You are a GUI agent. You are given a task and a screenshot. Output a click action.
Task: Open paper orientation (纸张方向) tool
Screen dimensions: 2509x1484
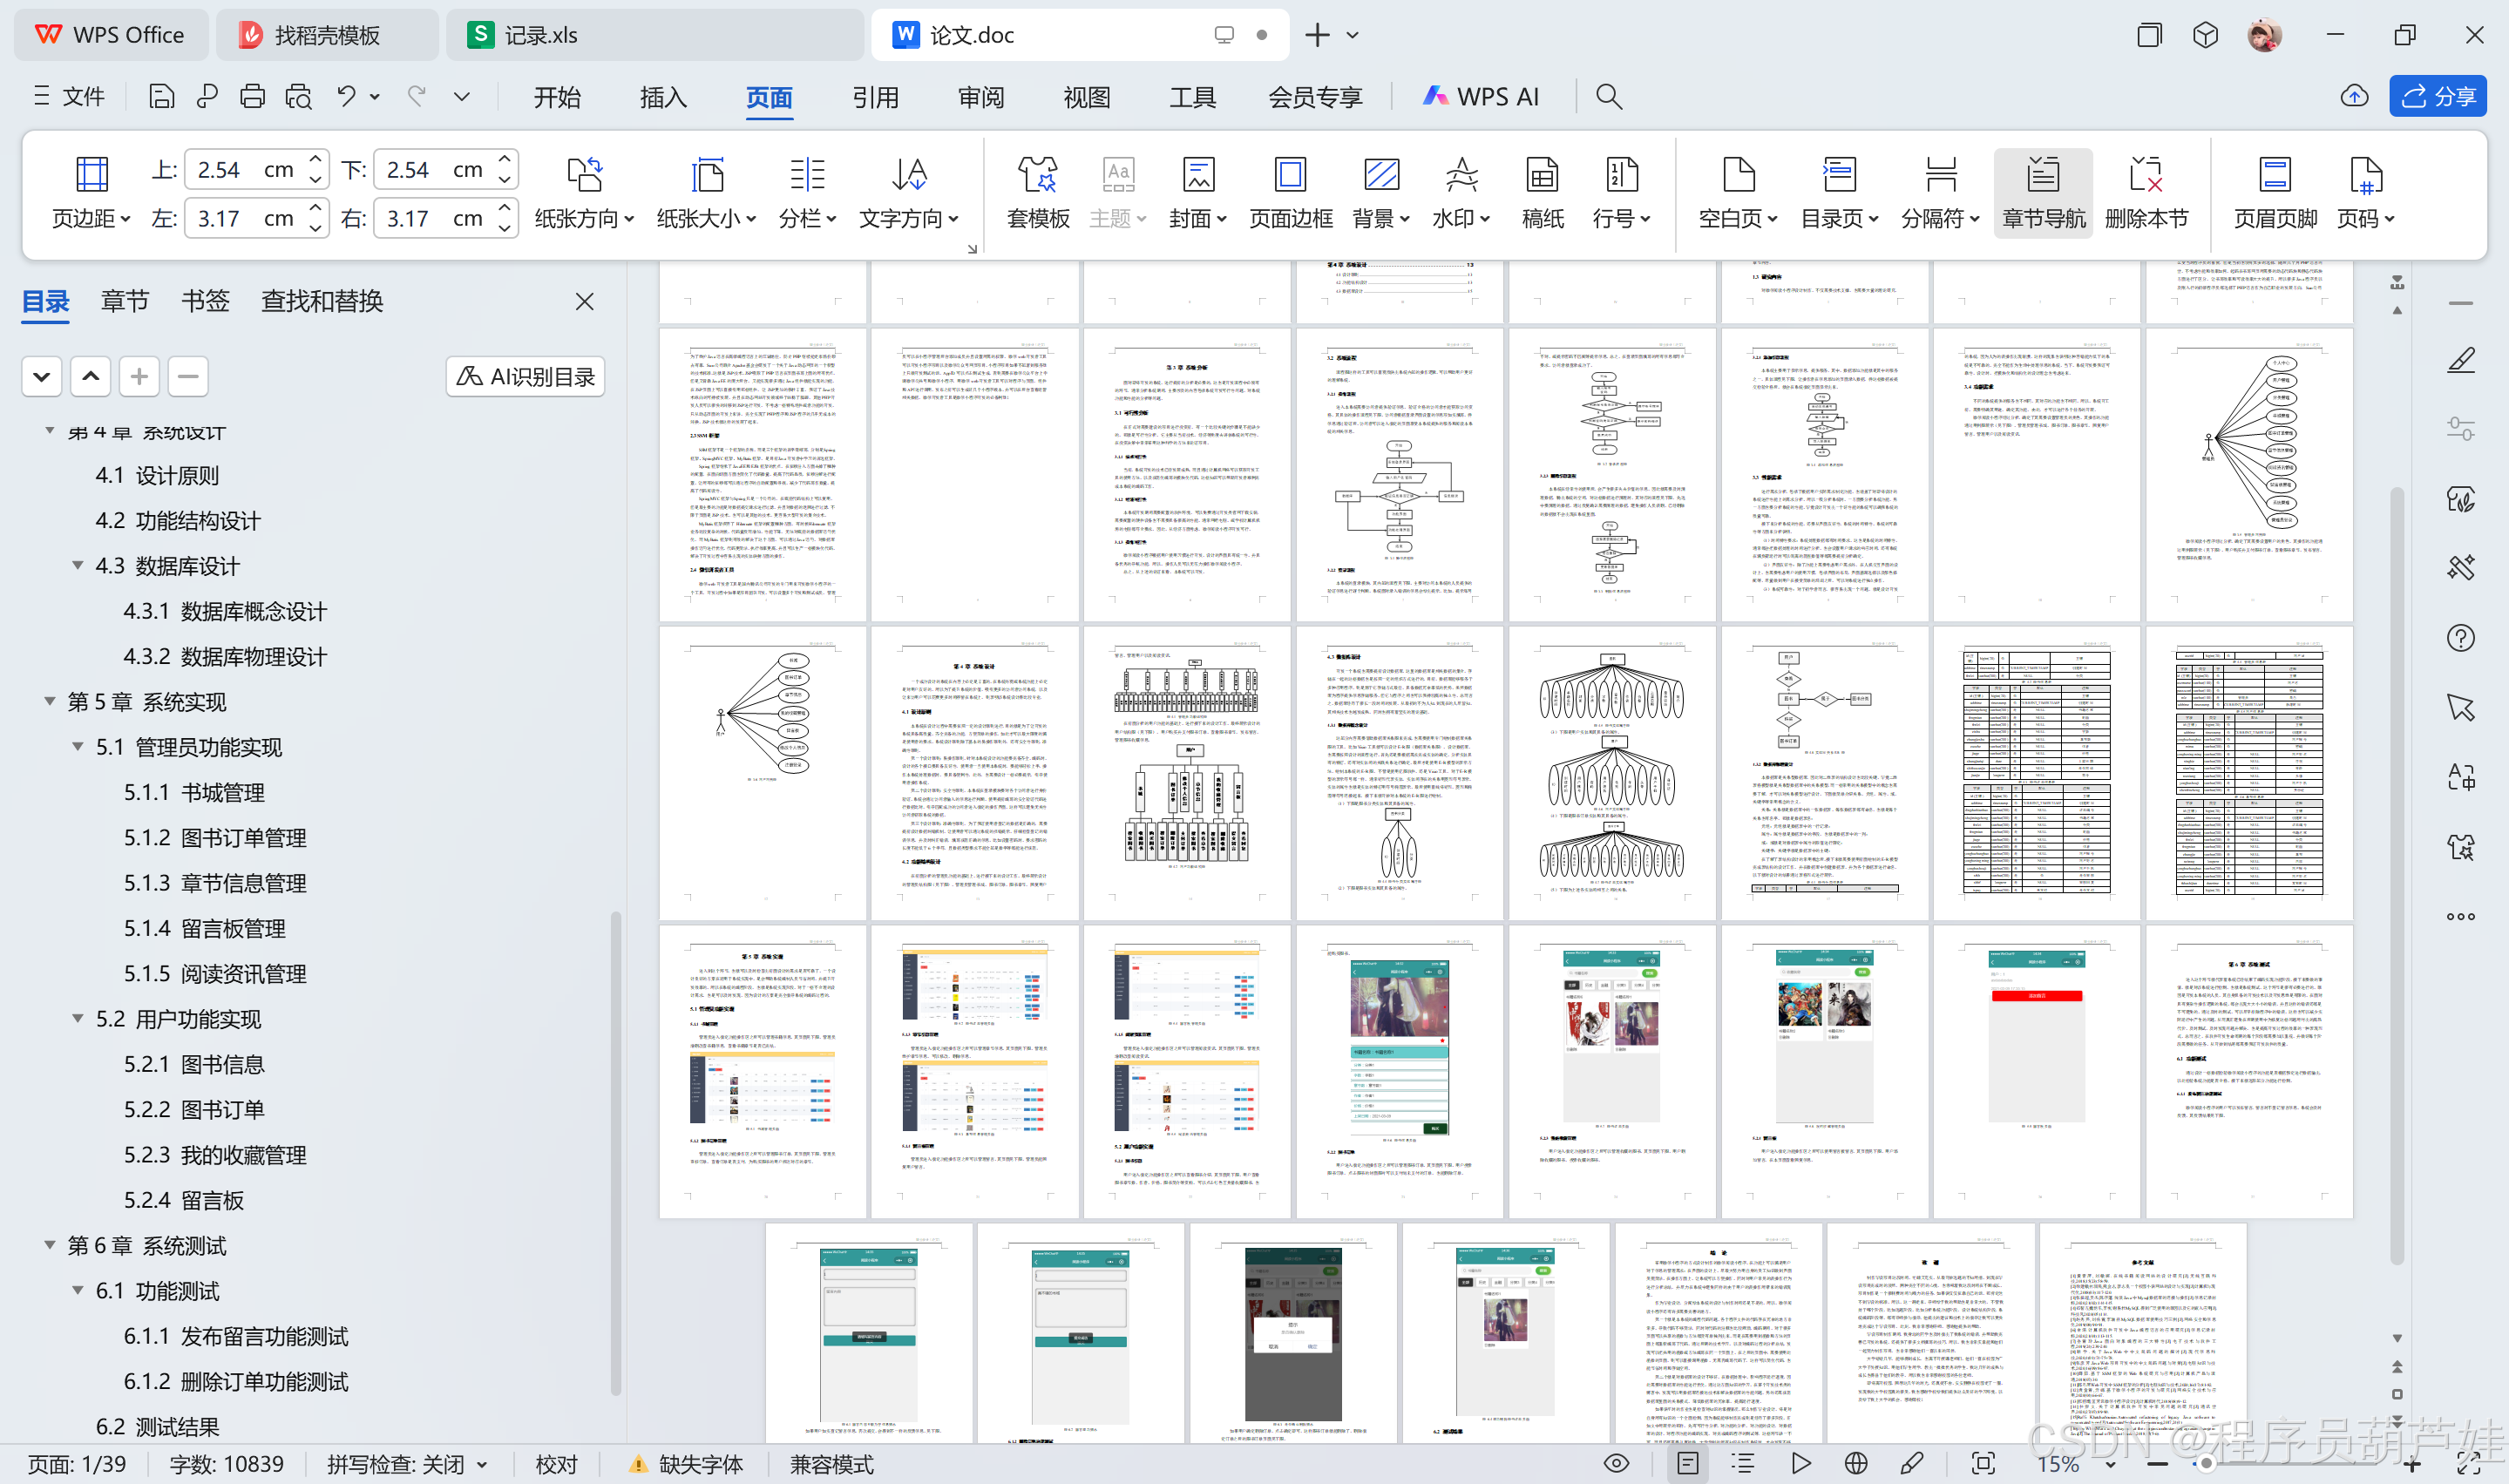[584, 193]
